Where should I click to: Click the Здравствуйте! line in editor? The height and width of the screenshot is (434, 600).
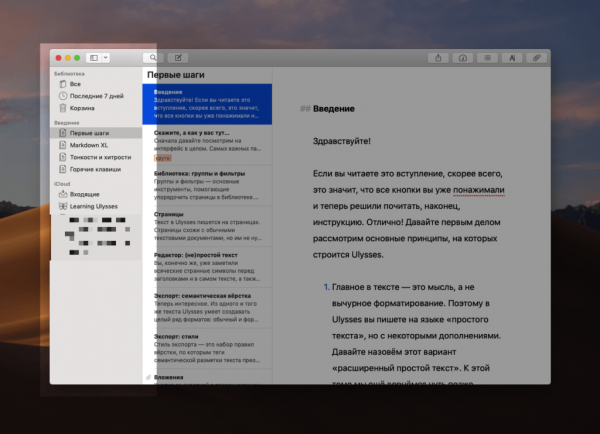342,141
